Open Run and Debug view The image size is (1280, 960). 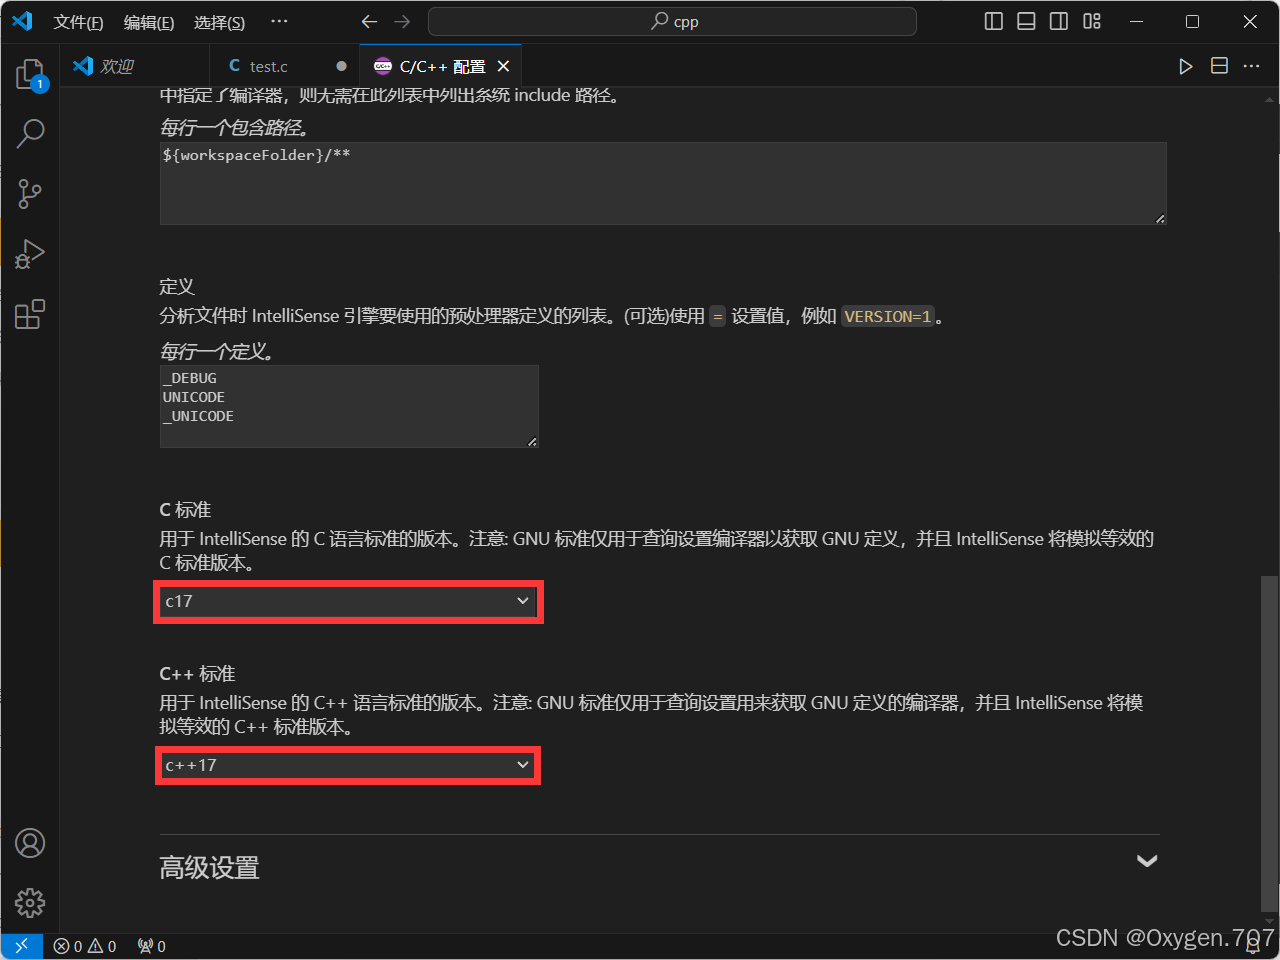pos(30,254)
